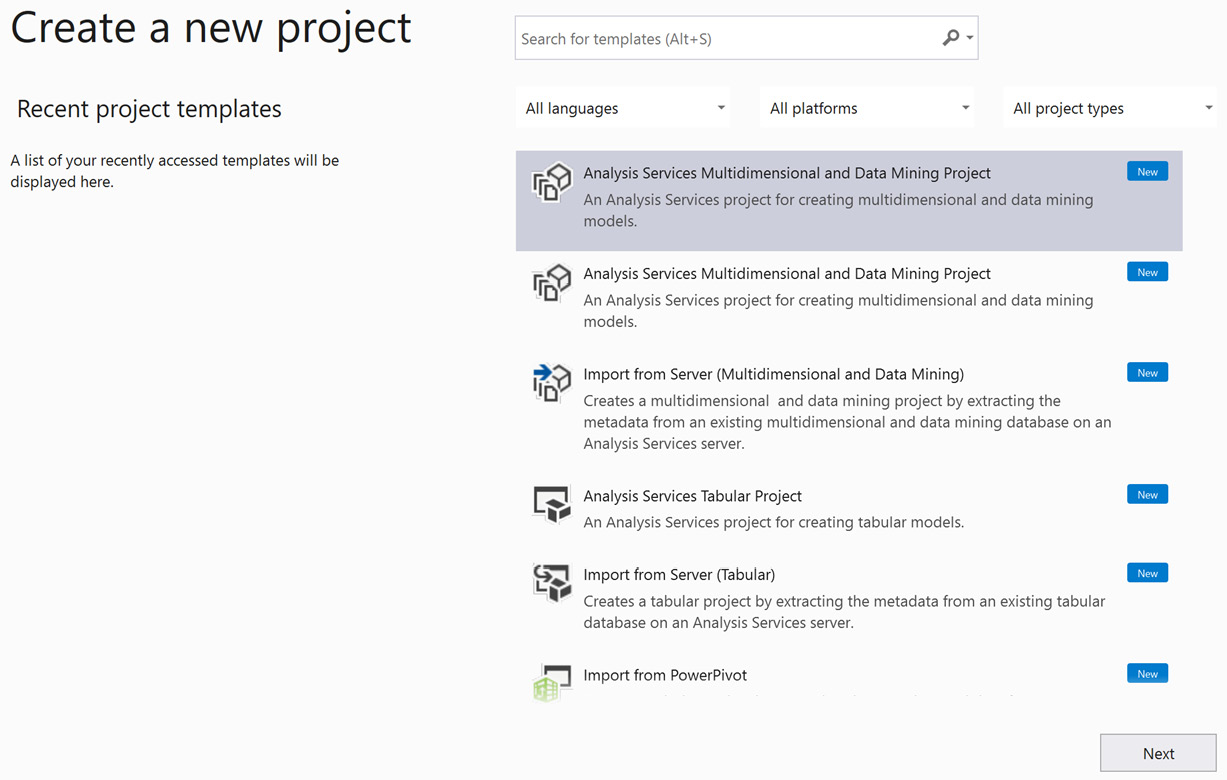Viewport: 1227px width, 780px height.
Task: Open the All languages dropdown
Action: [x=625, y=108]
